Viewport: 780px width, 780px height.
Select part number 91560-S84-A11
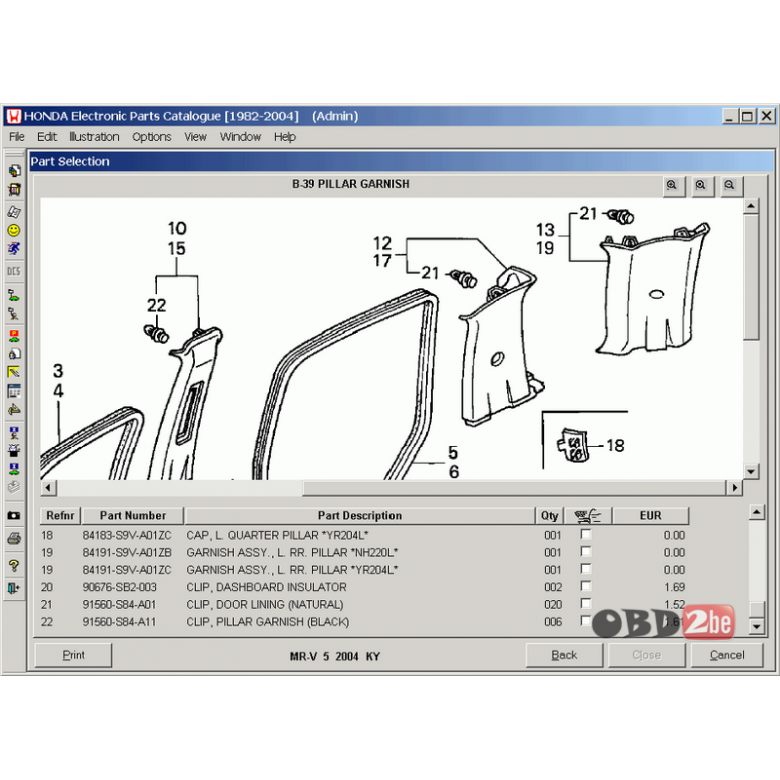(x=119, y=622)
